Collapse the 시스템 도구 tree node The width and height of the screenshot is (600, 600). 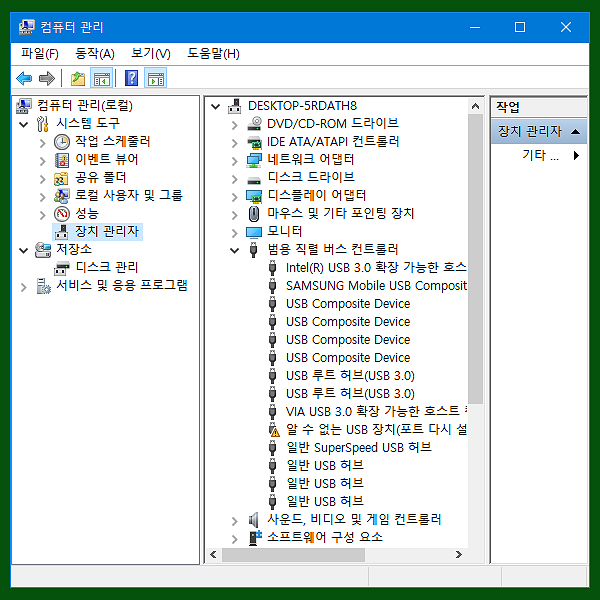pos(24,124)
